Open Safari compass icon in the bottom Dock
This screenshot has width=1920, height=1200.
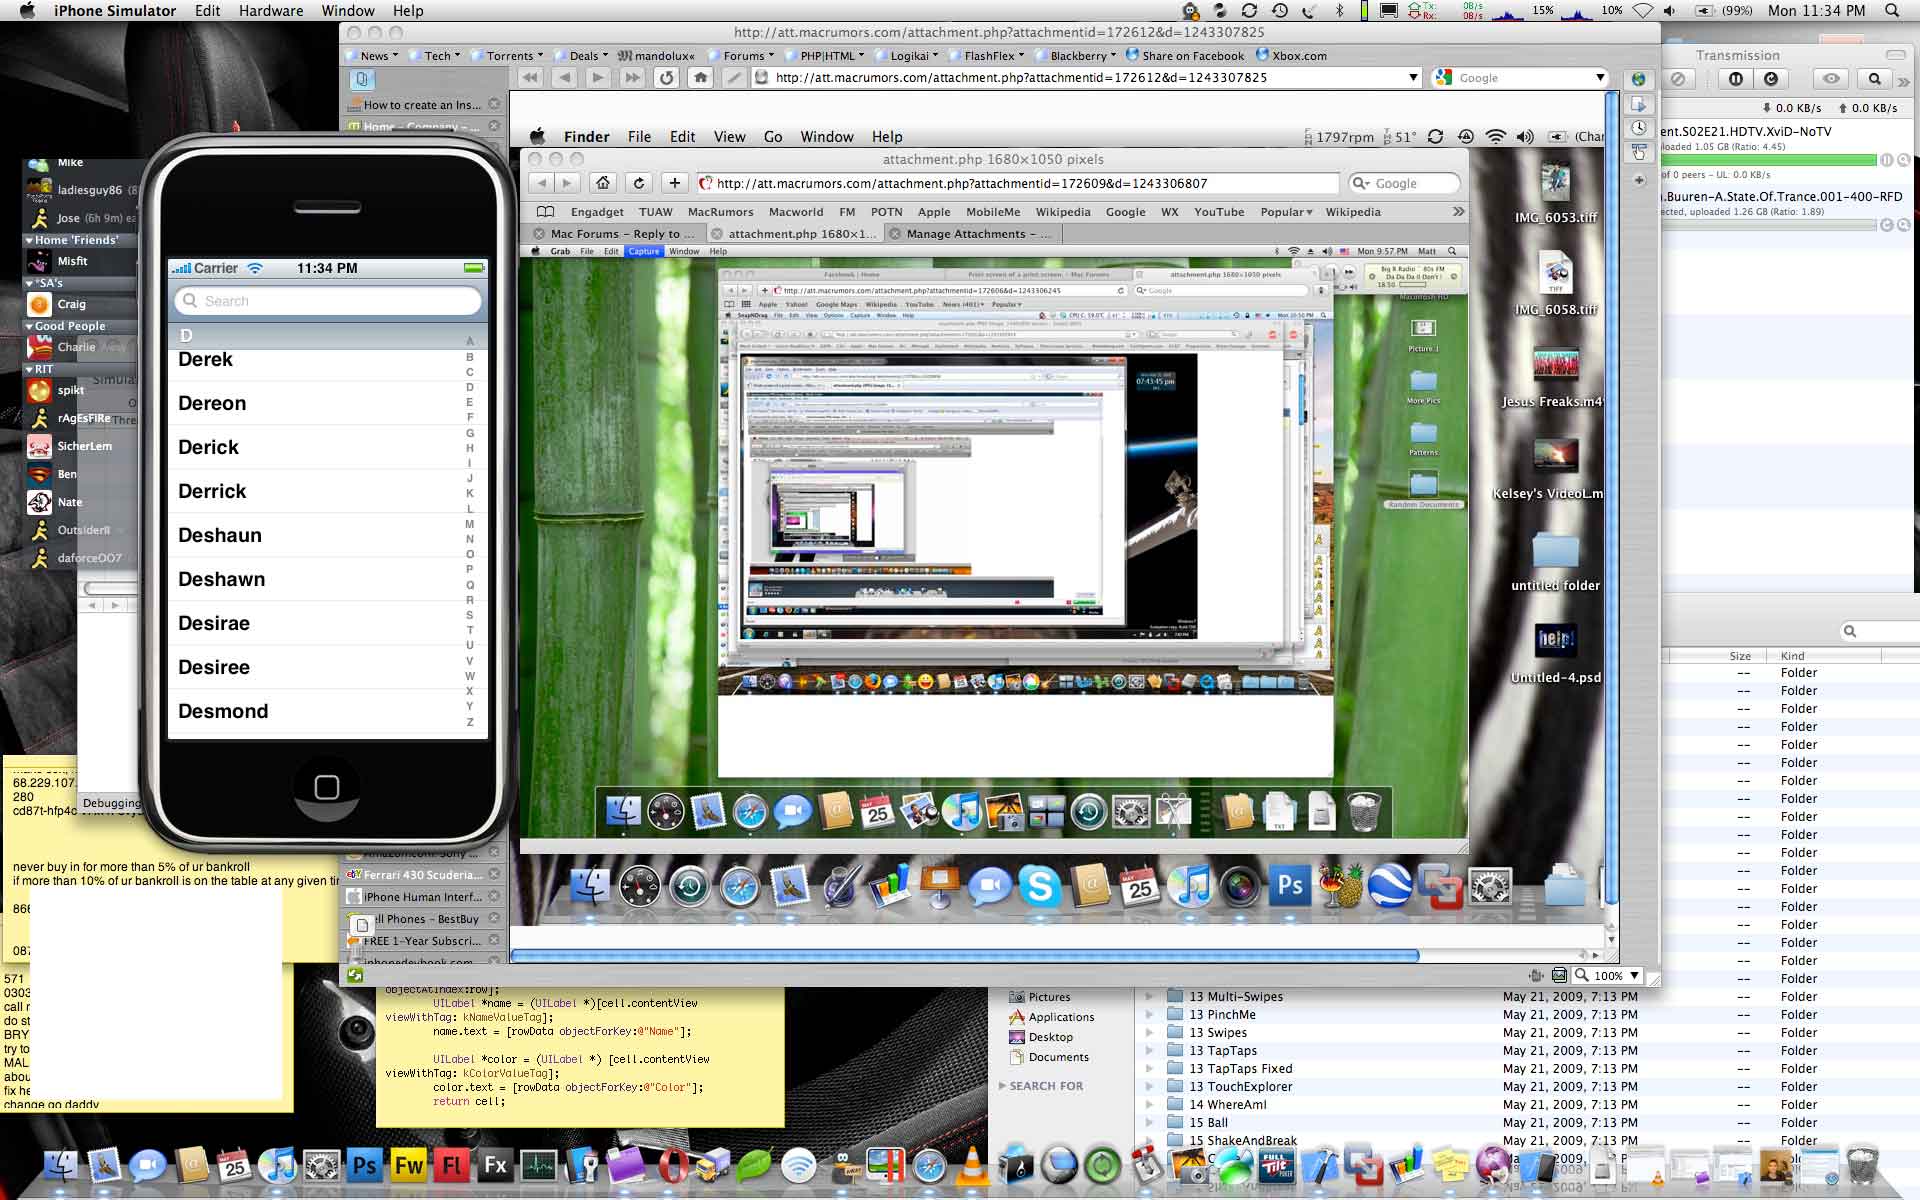coord(929,1166)
